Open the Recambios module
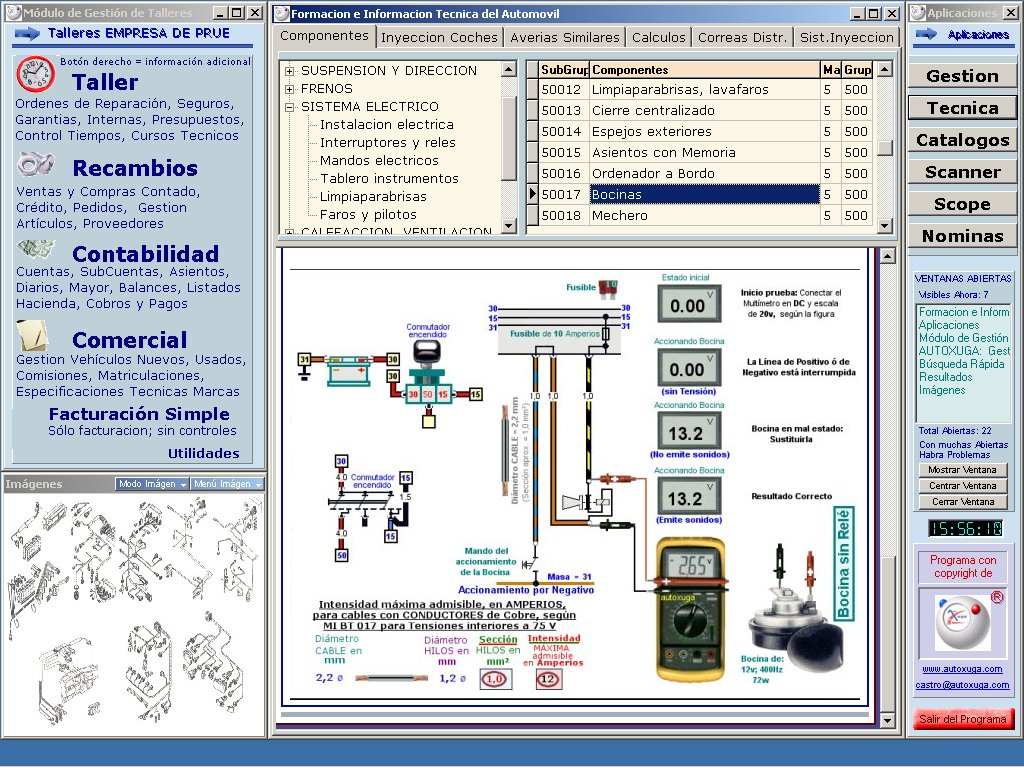Viewport: 1024px width, 768px height. (135, 168)
